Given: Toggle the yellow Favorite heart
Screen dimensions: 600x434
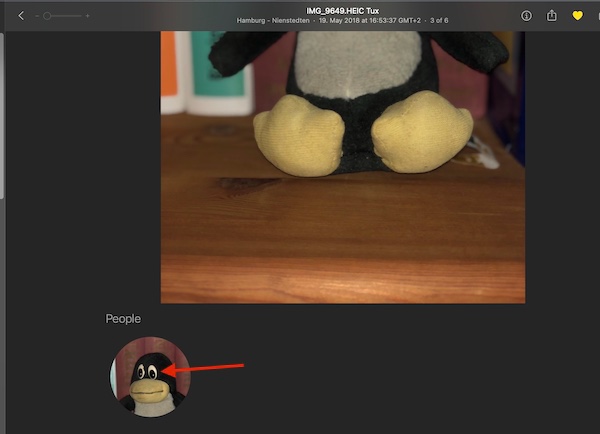Looking at the screenshot, I should click(577, 16).
